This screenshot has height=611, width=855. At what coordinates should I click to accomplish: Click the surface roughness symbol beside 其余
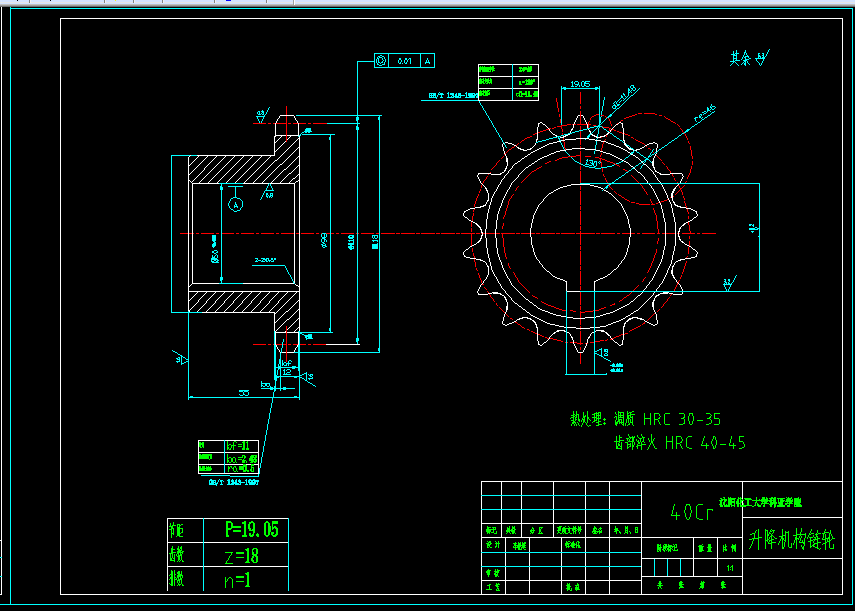(763, 57)
